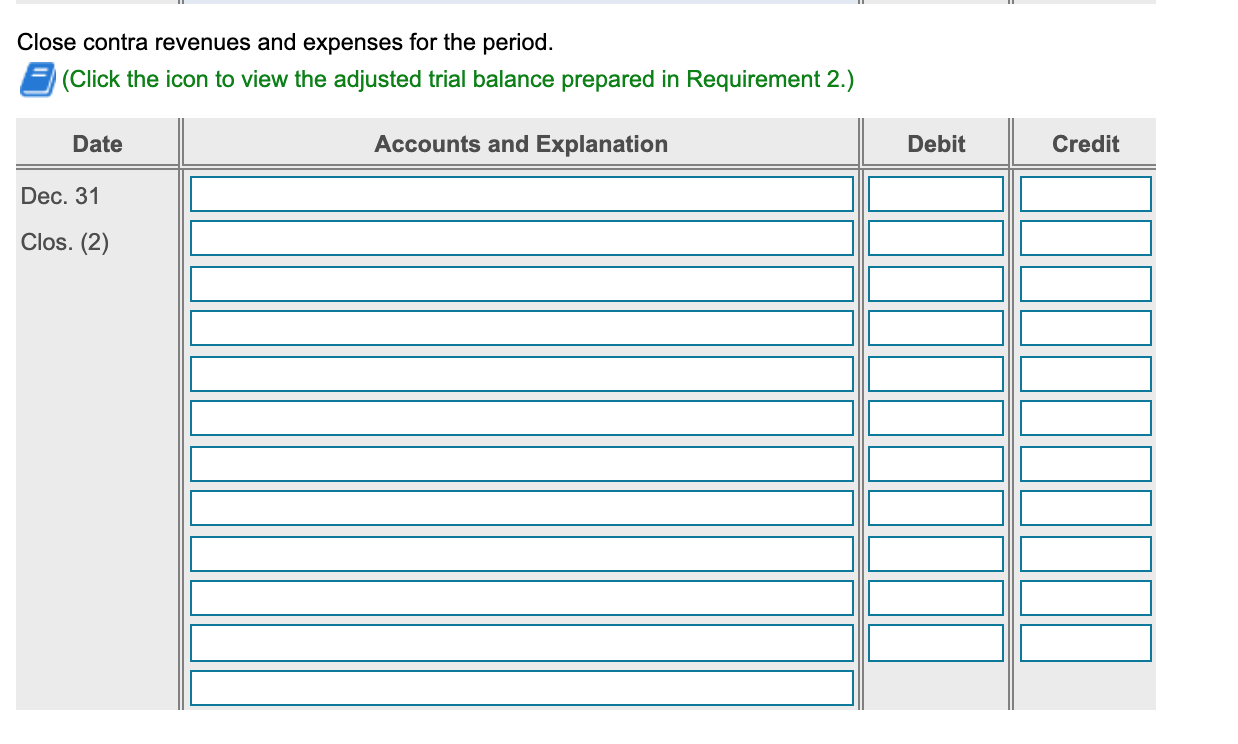Click the first Accounts and Explanation field
The height and width of the screenshot is (744, 1238).
pos(521,193)
